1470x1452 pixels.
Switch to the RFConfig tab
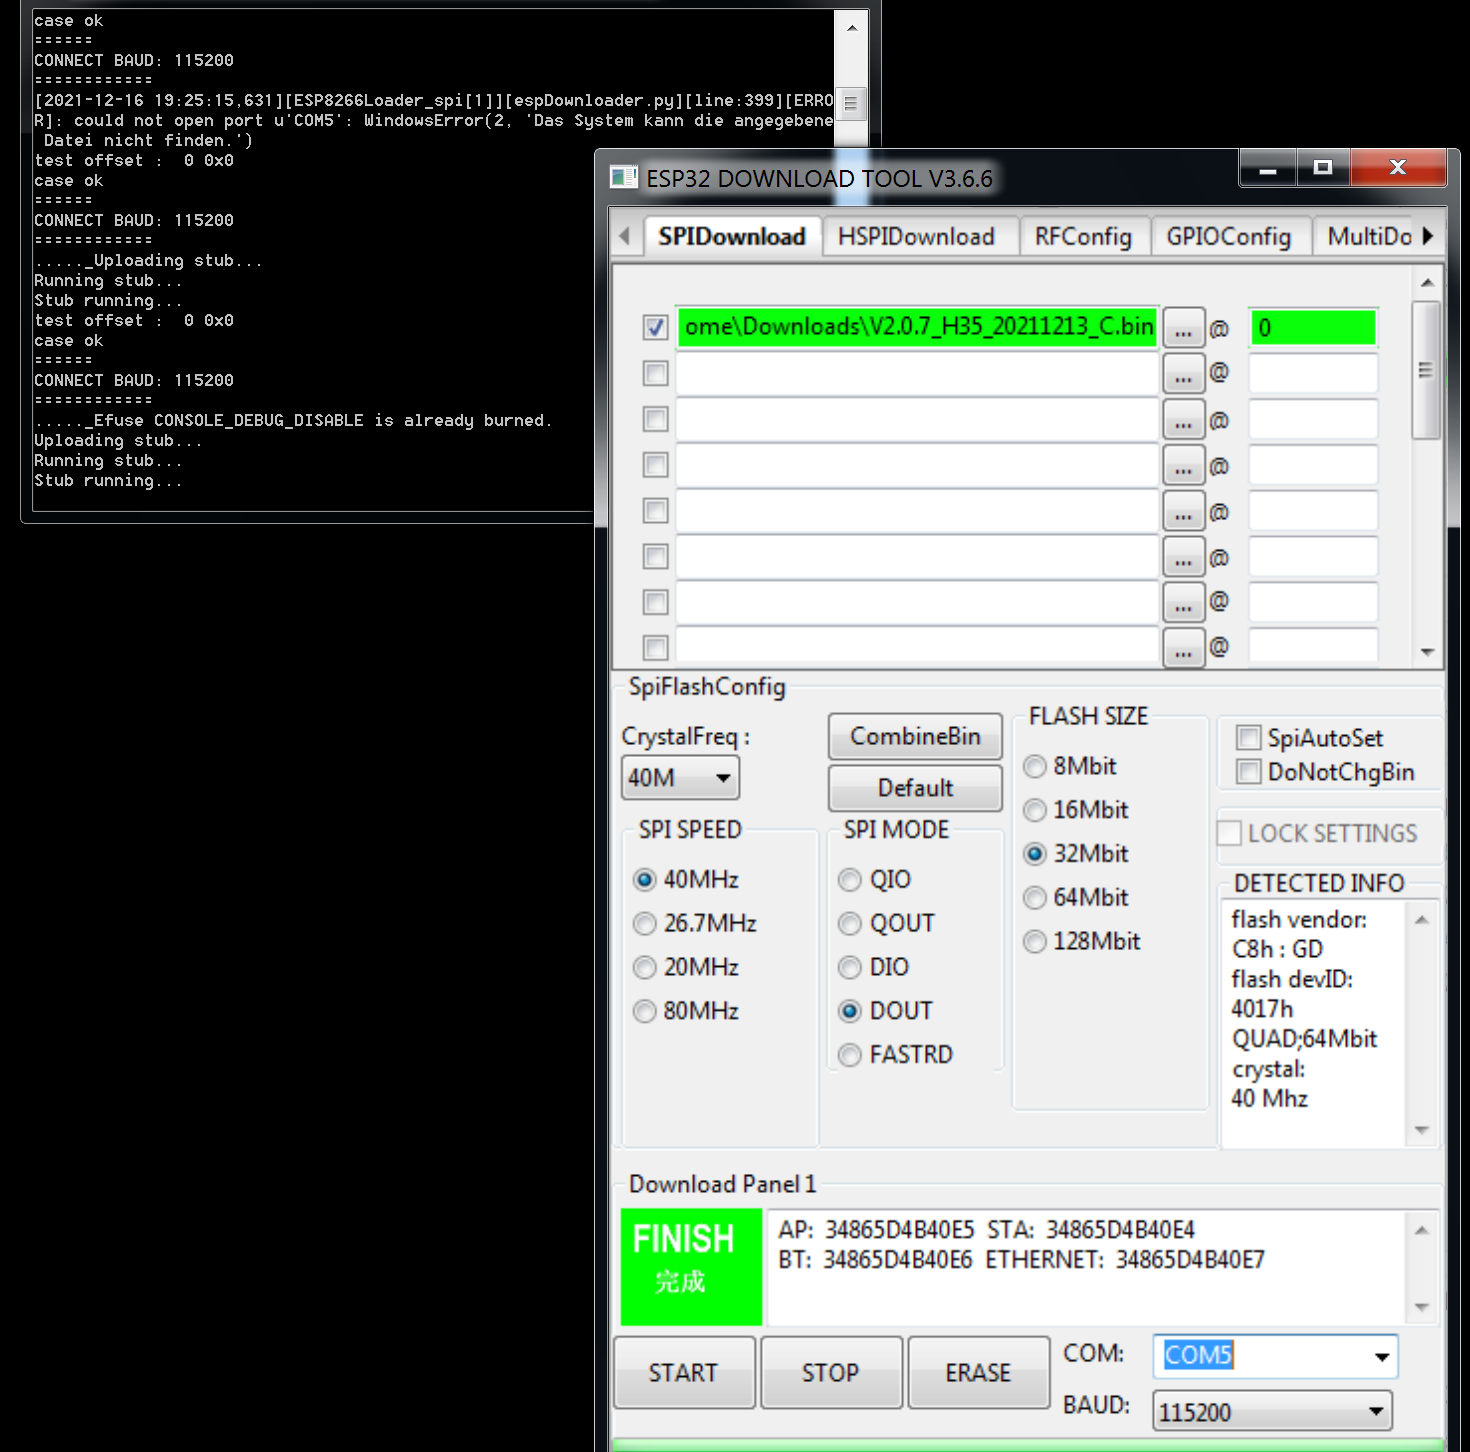(1084, 236)
